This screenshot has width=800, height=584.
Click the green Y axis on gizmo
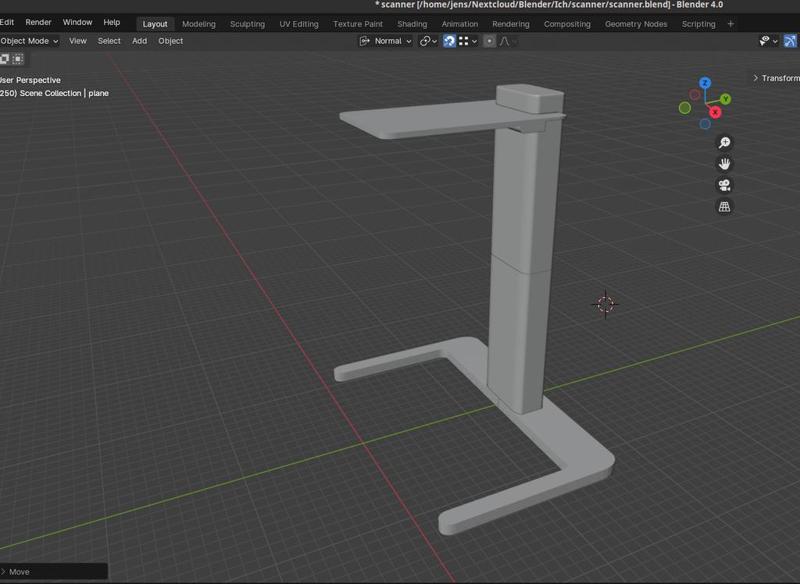click(x=725, y=99)
